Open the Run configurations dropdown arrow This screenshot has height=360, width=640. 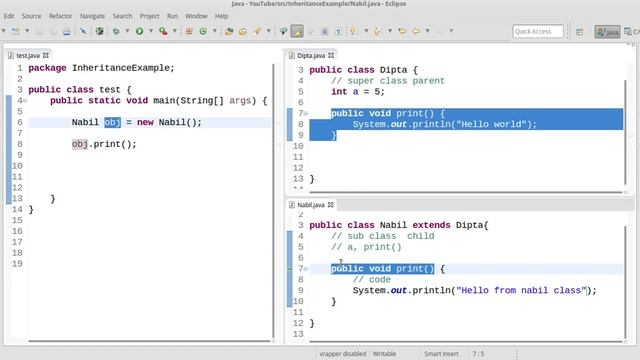point(151,31)
